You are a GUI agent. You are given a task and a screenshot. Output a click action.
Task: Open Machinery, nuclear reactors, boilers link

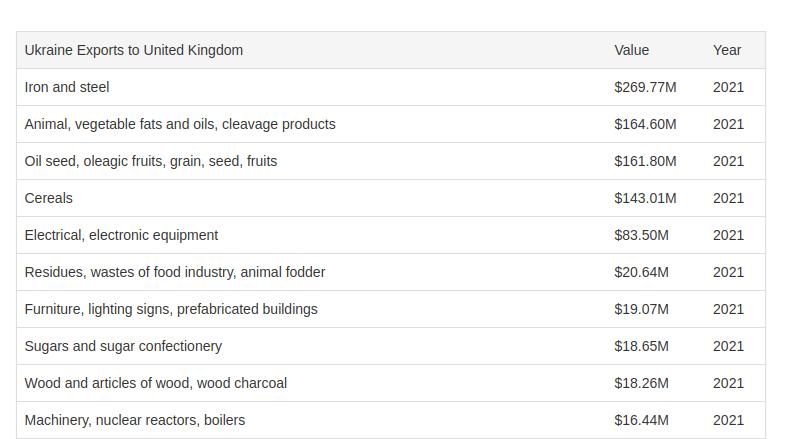coord(135,420)
